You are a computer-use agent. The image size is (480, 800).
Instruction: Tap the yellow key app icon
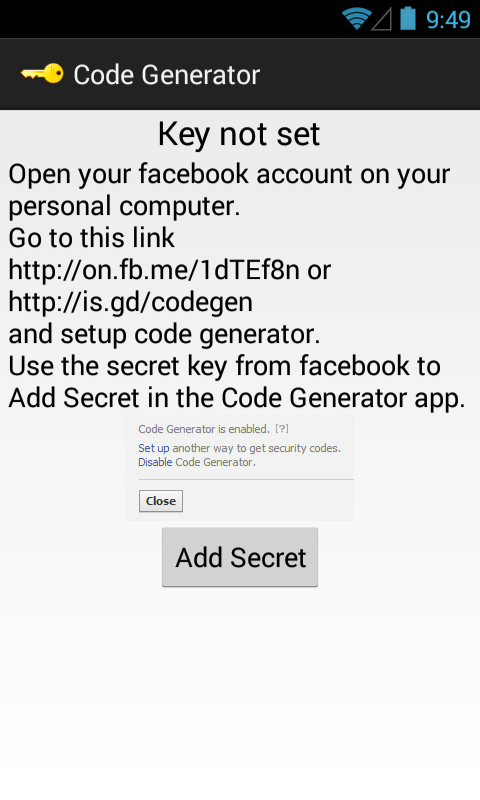(x=42, y=74)
